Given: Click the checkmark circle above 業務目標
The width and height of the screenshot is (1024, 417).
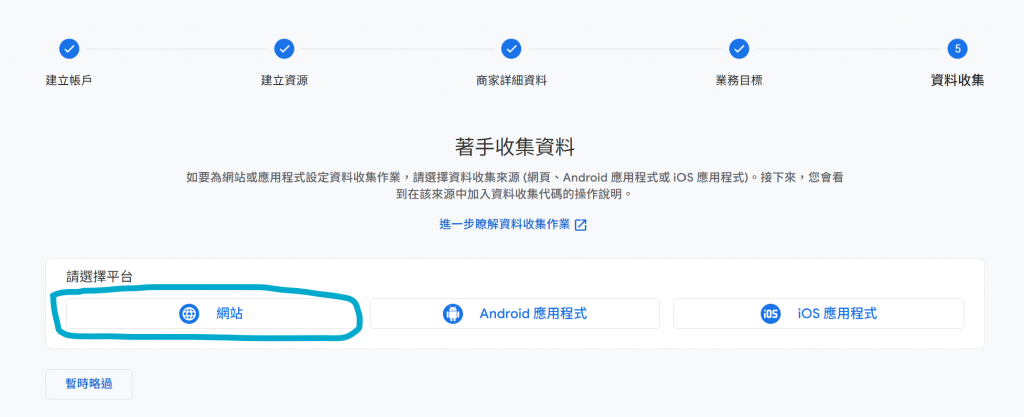Looking at the screenshot, I should point(739,48).
